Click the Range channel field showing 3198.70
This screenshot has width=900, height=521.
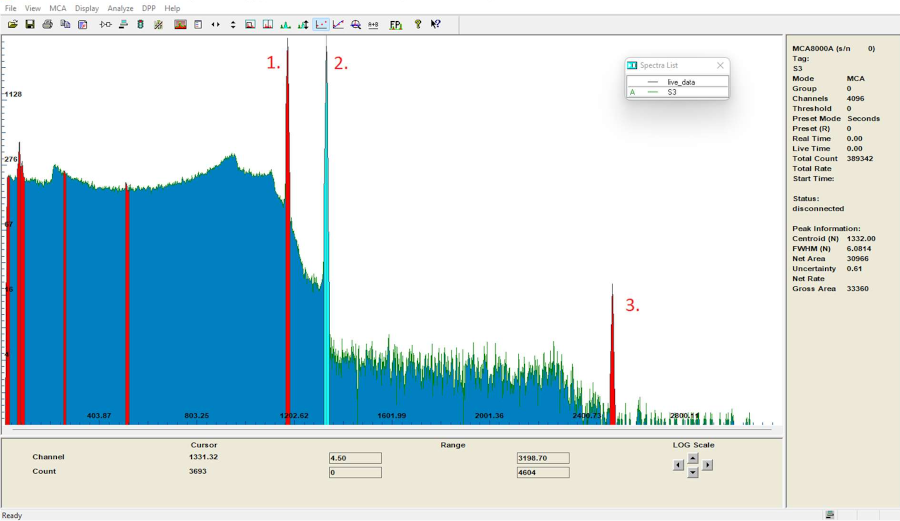click(x=543, y=458)
